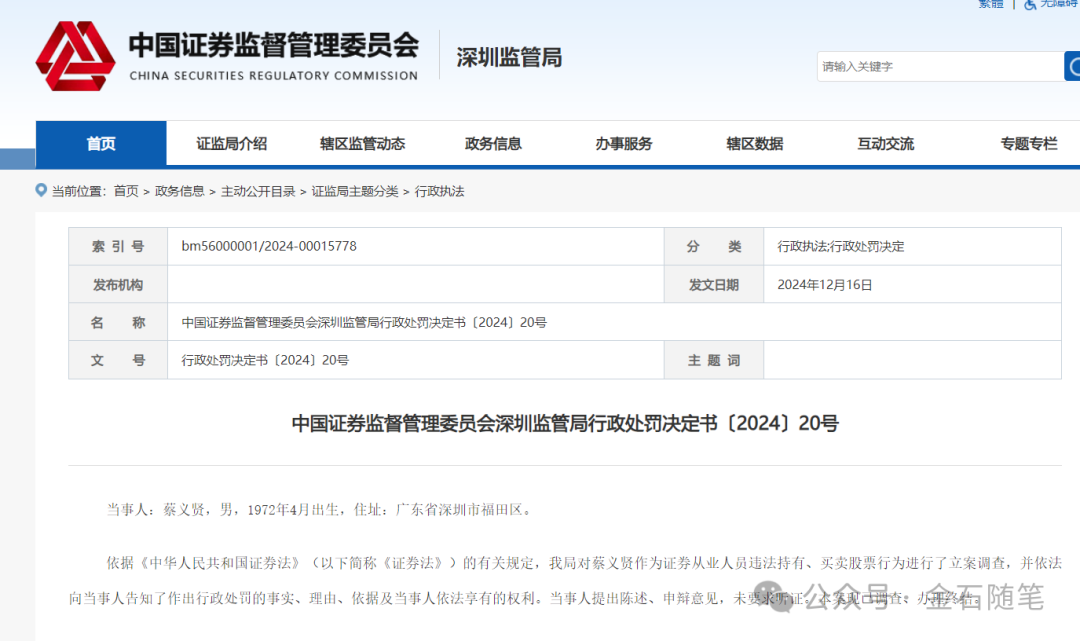Select 互动交流 in the navigation bar
1080x641 pixels.
(885, 143)
